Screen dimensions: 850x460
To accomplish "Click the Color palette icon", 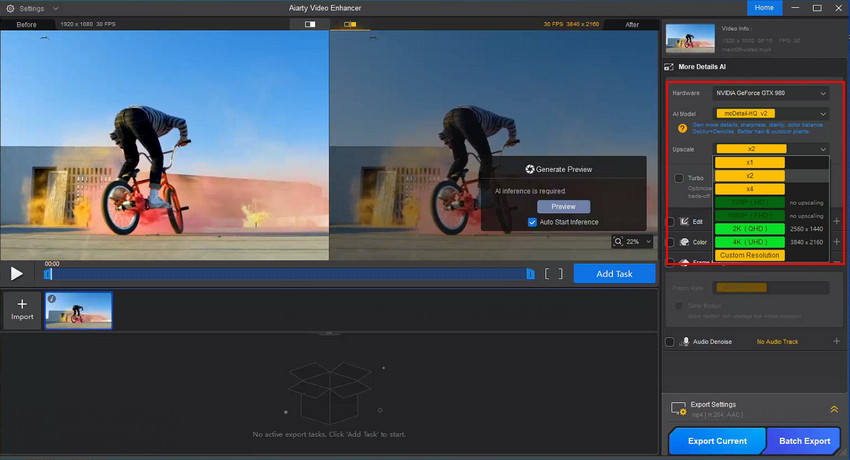I will pos(684,242).
